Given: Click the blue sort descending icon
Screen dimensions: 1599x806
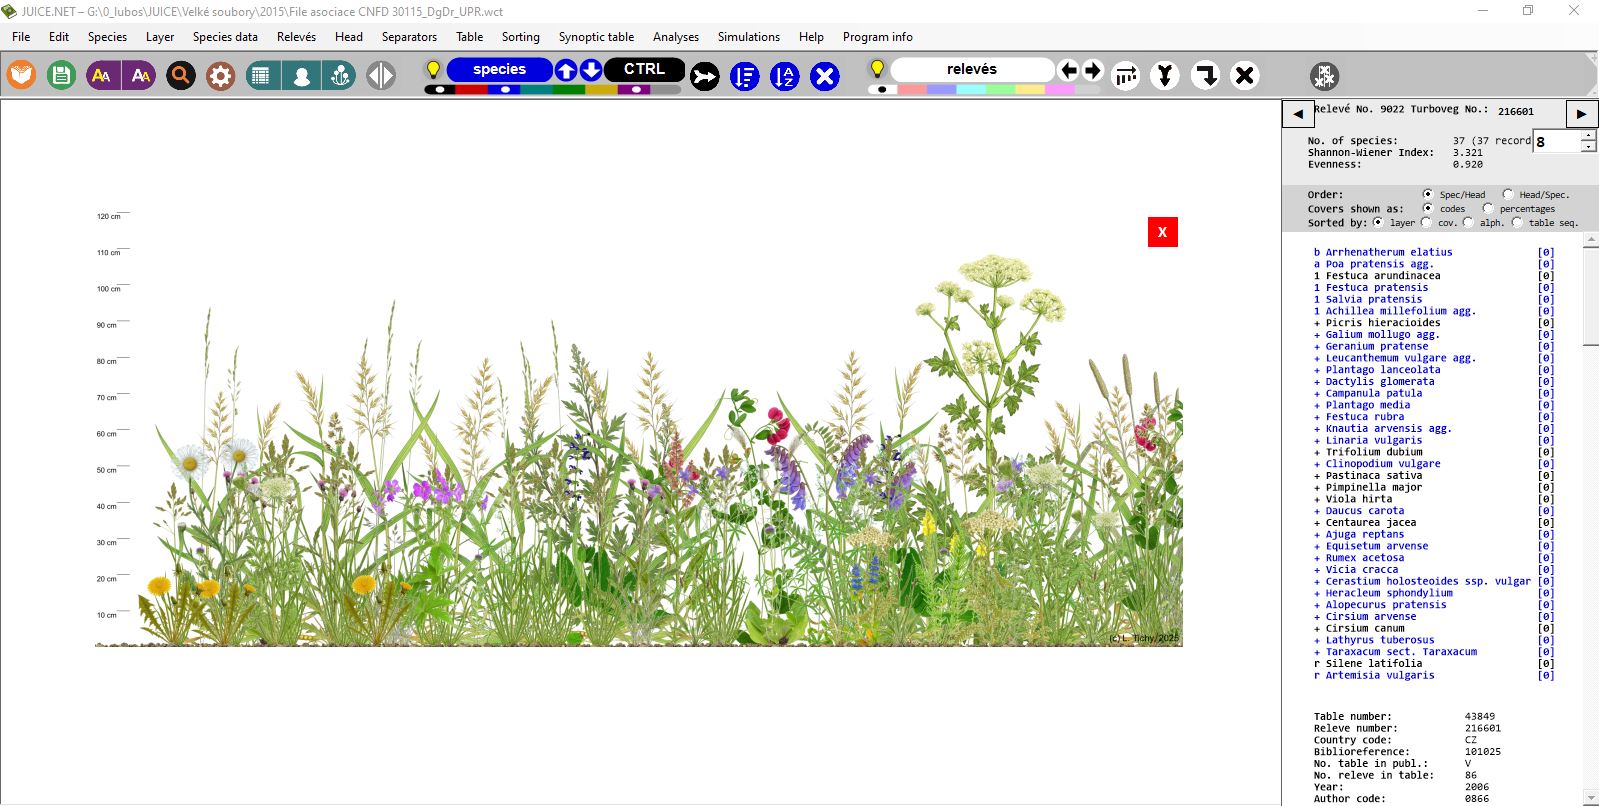Looking at the screenshot, I should [x=745, y=76].
